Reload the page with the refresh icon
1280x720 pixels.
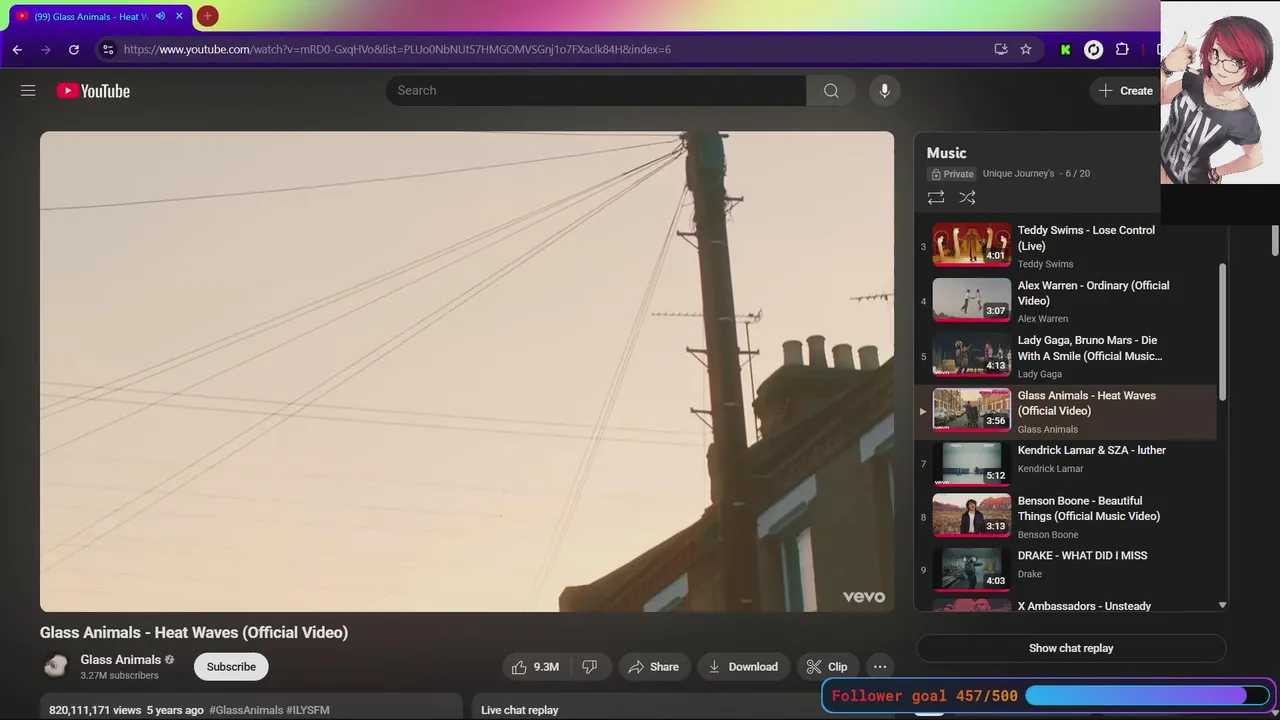click(x=74, y=49)
